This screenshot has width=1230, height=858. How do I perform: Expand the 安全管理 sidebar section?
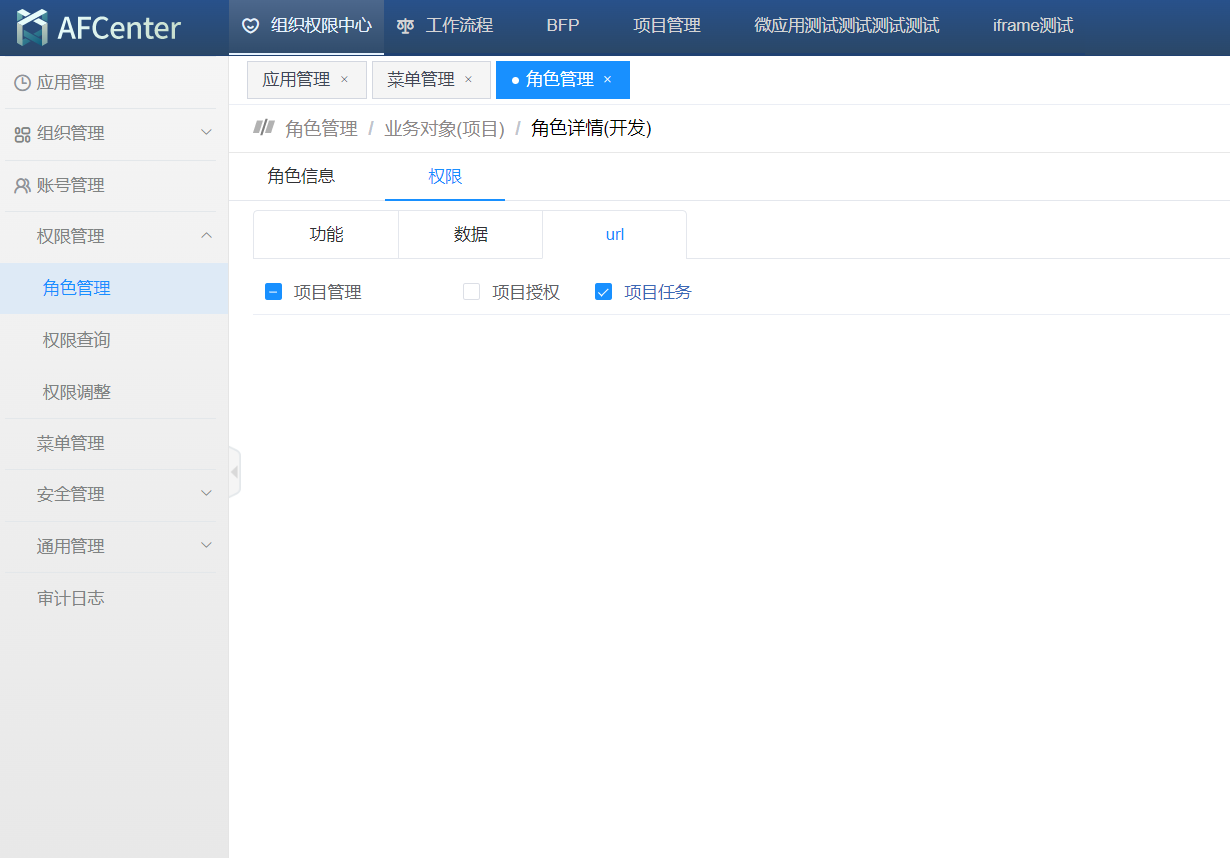(206, 494)
